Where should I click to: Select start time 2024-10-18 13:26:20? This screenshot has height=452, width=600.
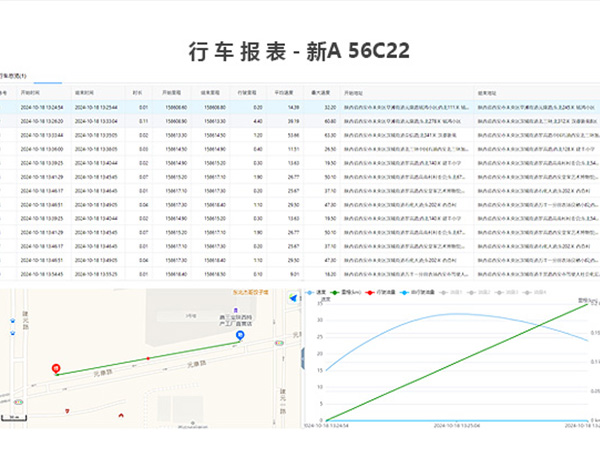pyautogui.click(x=42, y=121)
